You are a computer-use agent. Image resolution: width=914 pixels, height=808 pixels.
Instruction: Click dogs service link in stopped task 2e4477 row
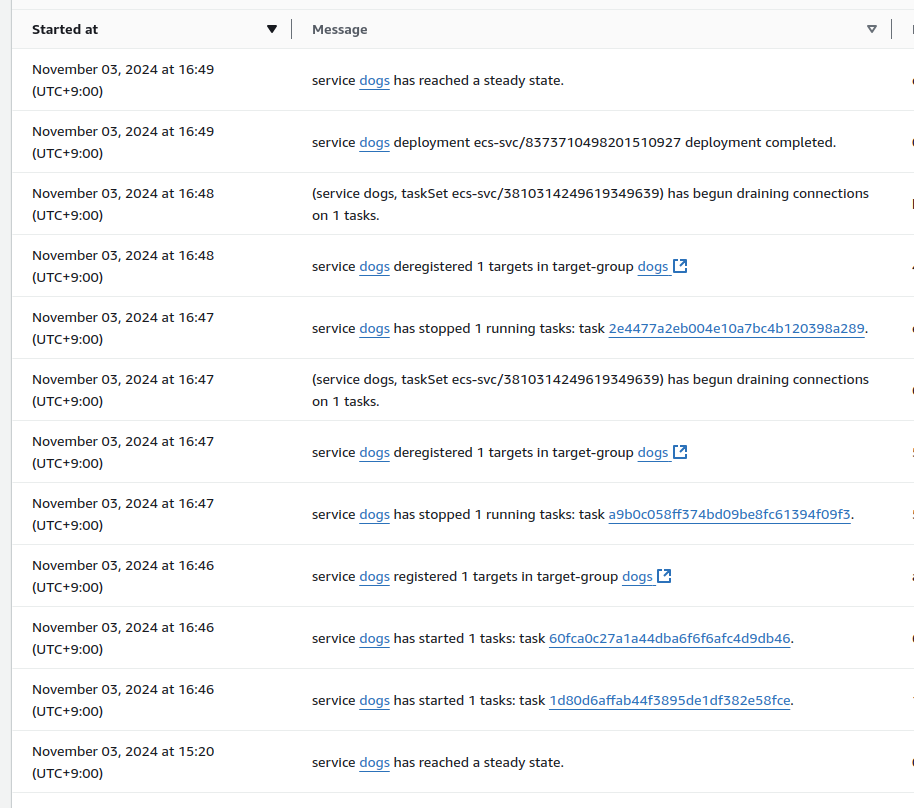tap(374, 328)
